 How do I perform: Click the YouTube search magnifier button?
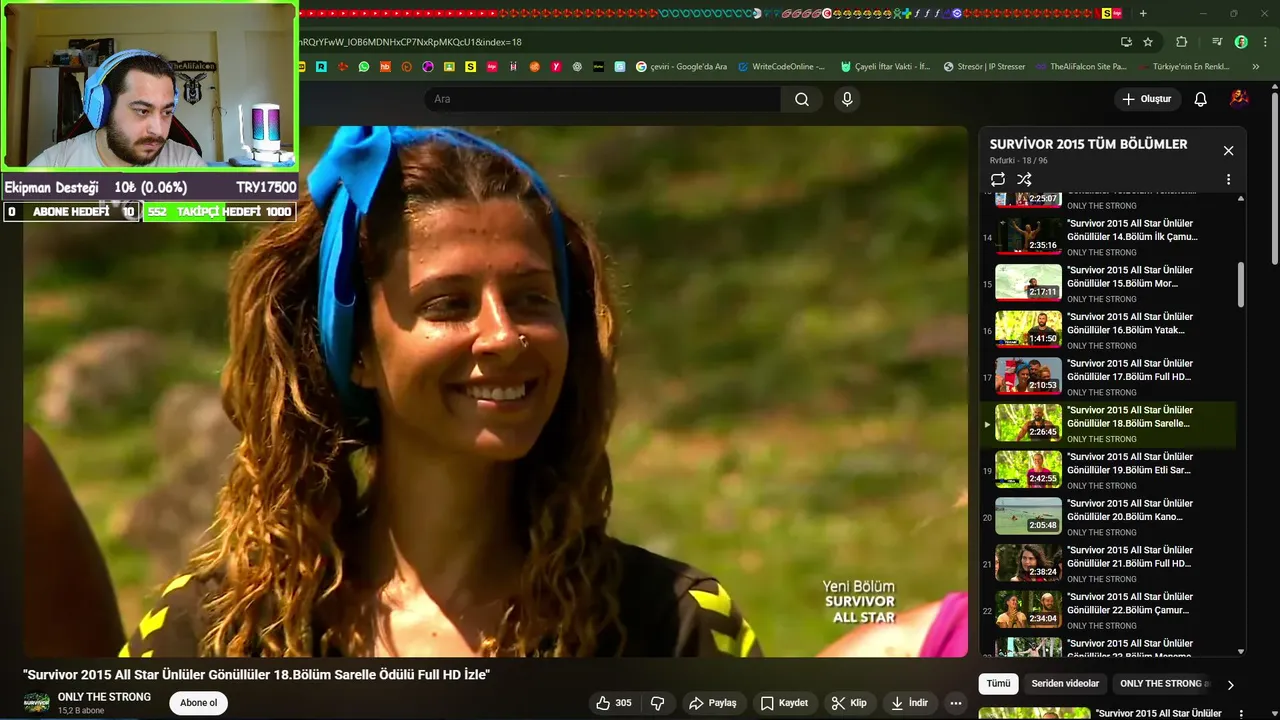[802, 99]
